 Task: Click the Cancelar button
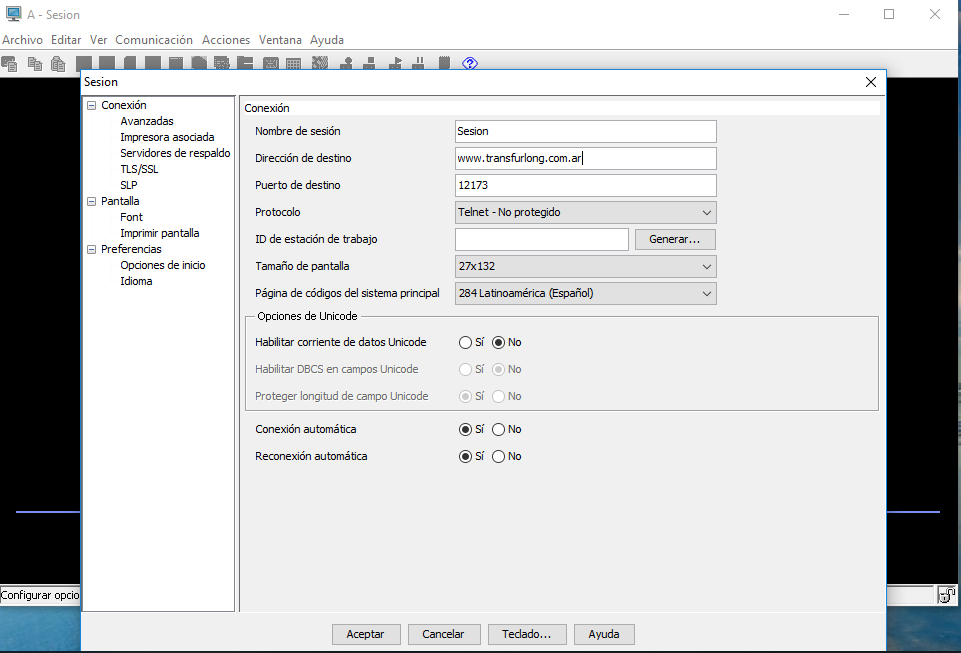[444, 634]
